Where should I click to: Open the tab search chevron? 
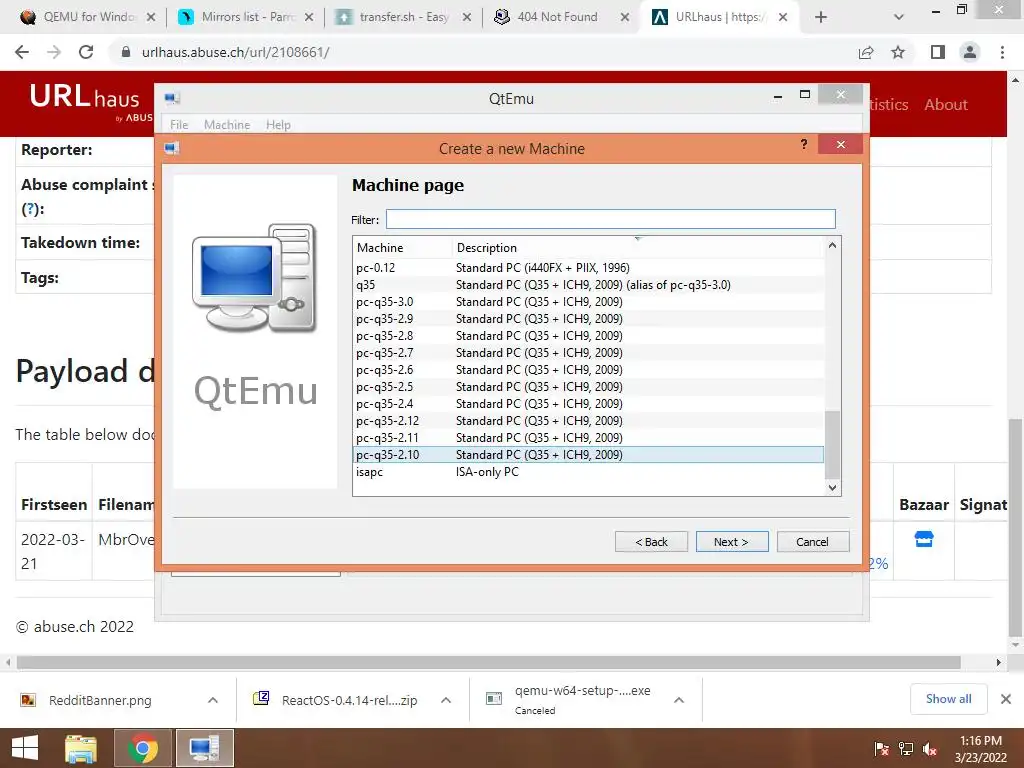click(899, 17)
